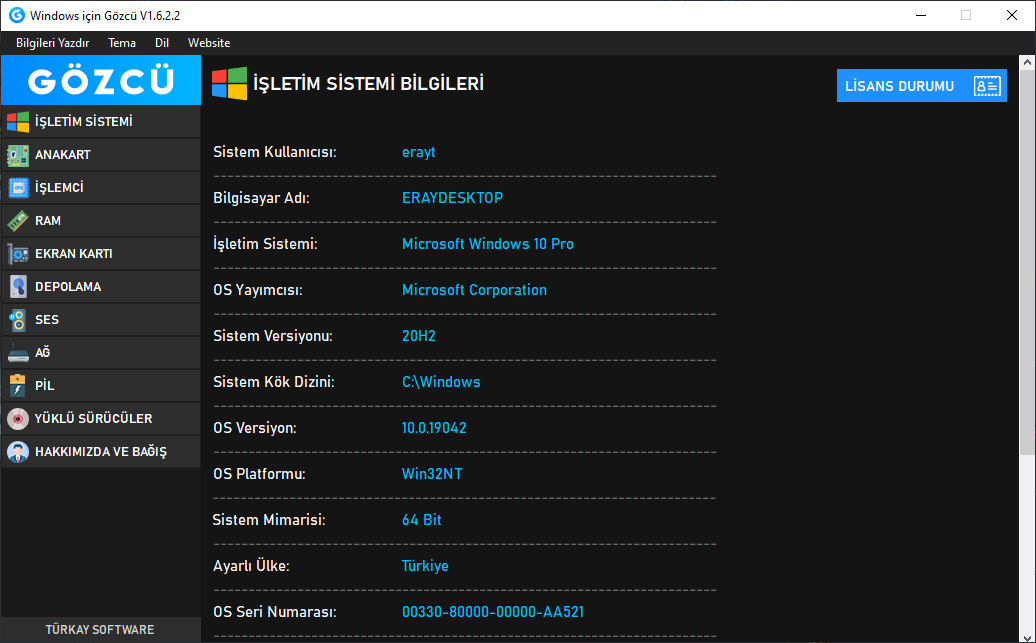Go to the AĞ network section

coord(101,353)
